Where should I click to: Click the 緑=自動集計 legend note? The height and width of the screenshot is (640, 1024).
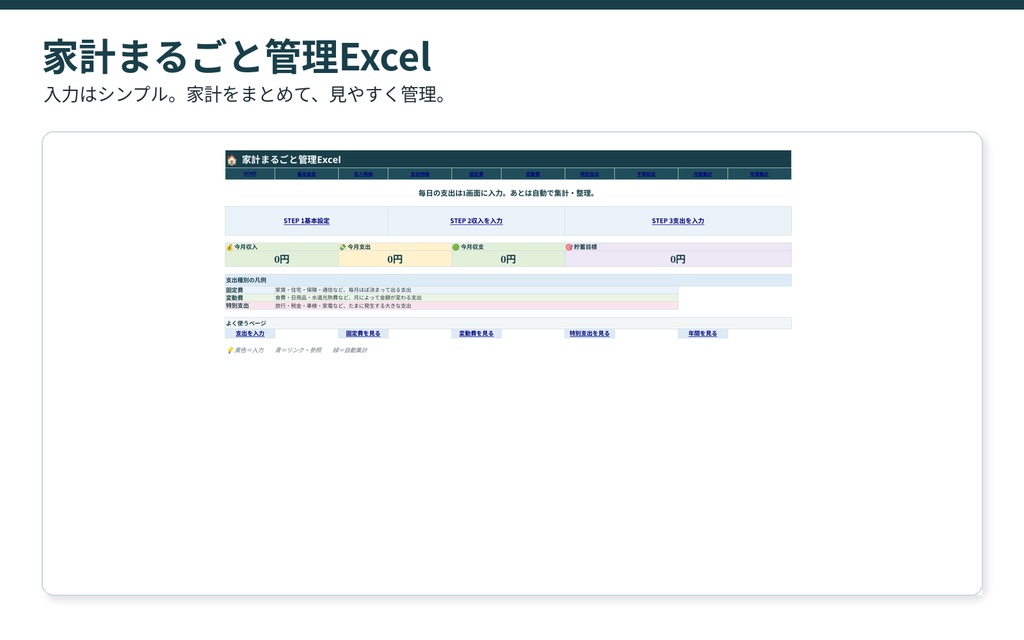[x=350, y=350]
